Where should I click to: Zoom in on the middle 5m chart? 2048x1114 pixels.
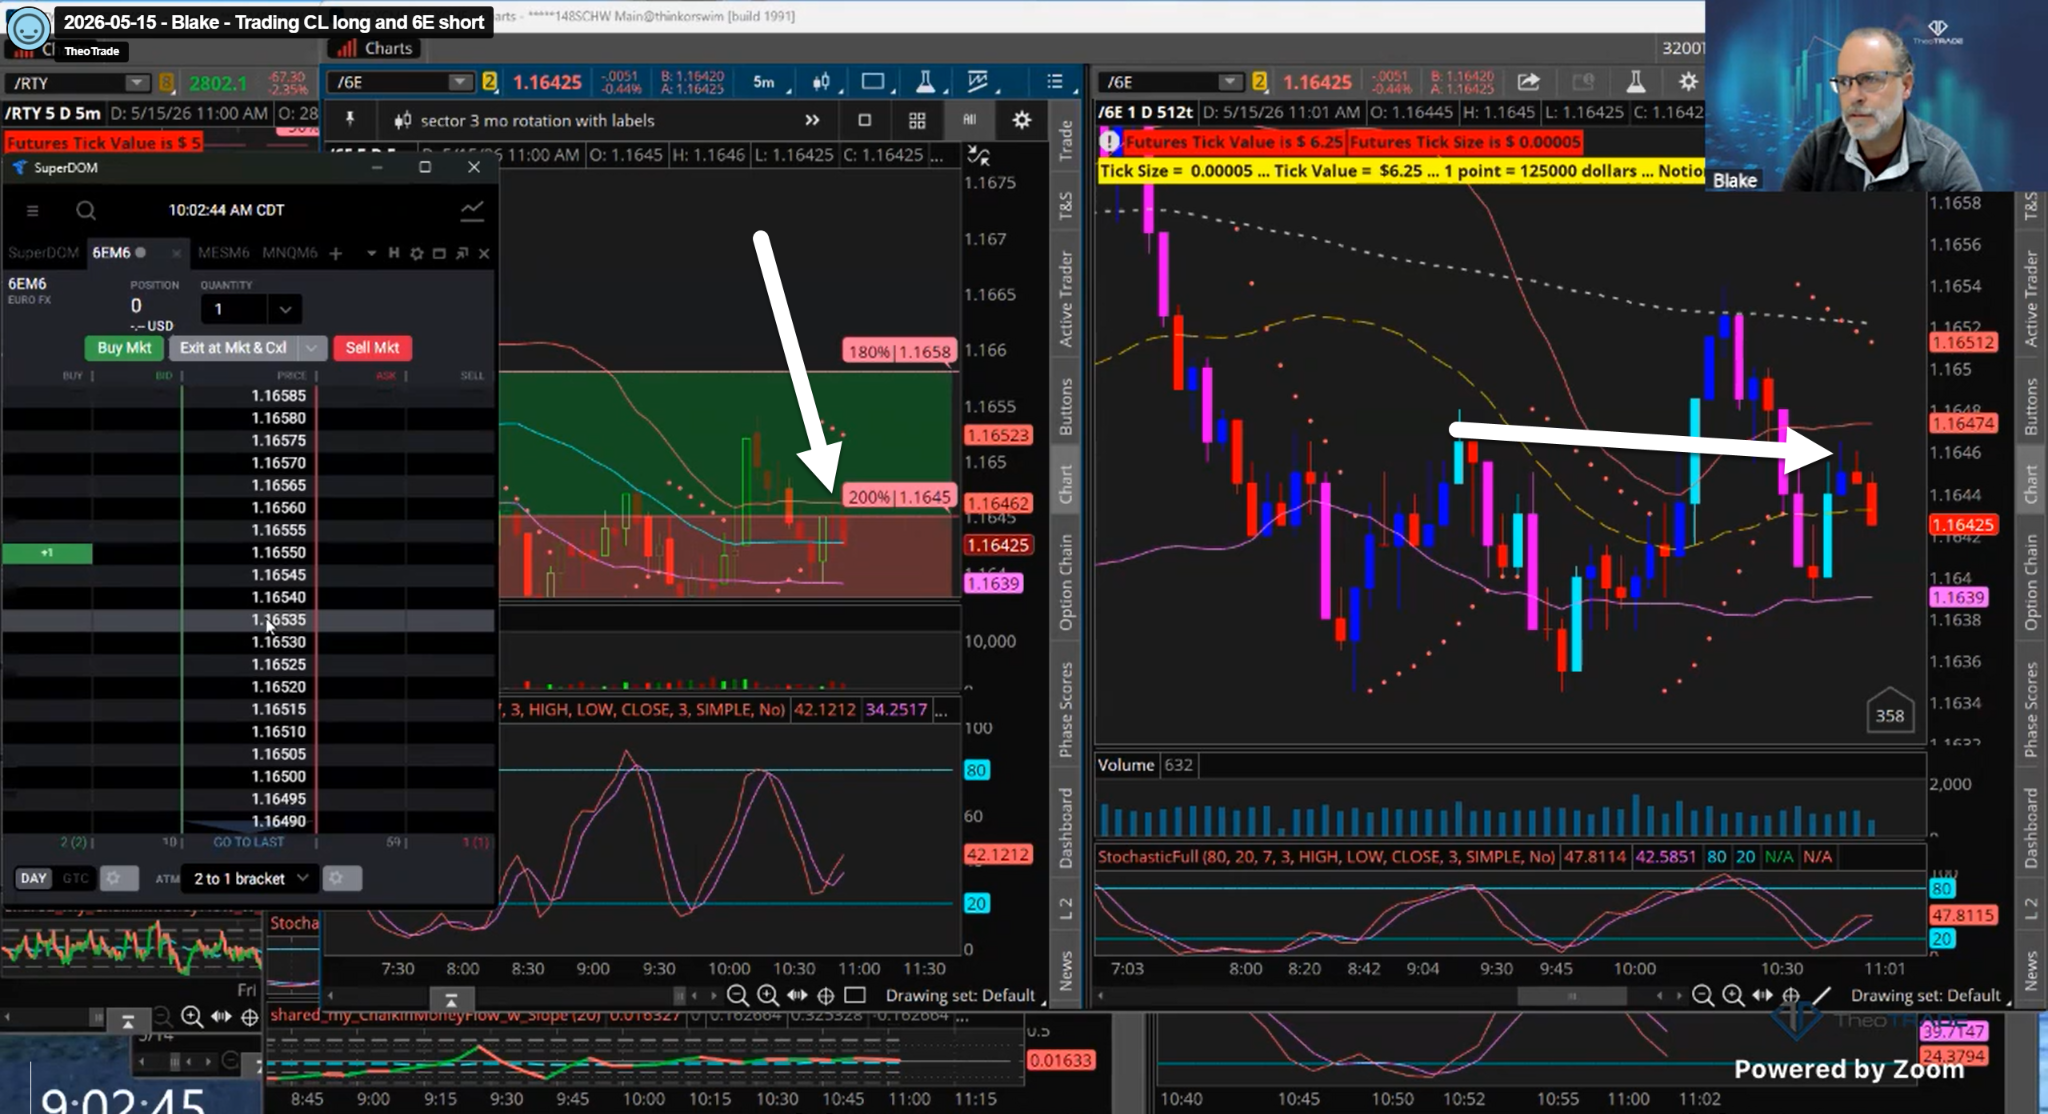click(x=768, y=995)
